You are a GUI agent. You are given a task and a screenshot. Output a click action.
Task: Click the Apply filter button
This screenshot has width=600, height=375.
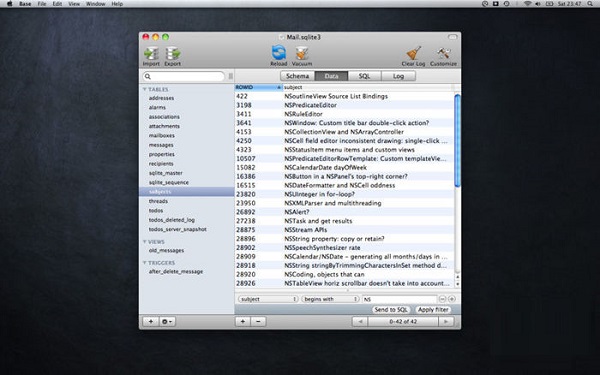coord(433,310)
